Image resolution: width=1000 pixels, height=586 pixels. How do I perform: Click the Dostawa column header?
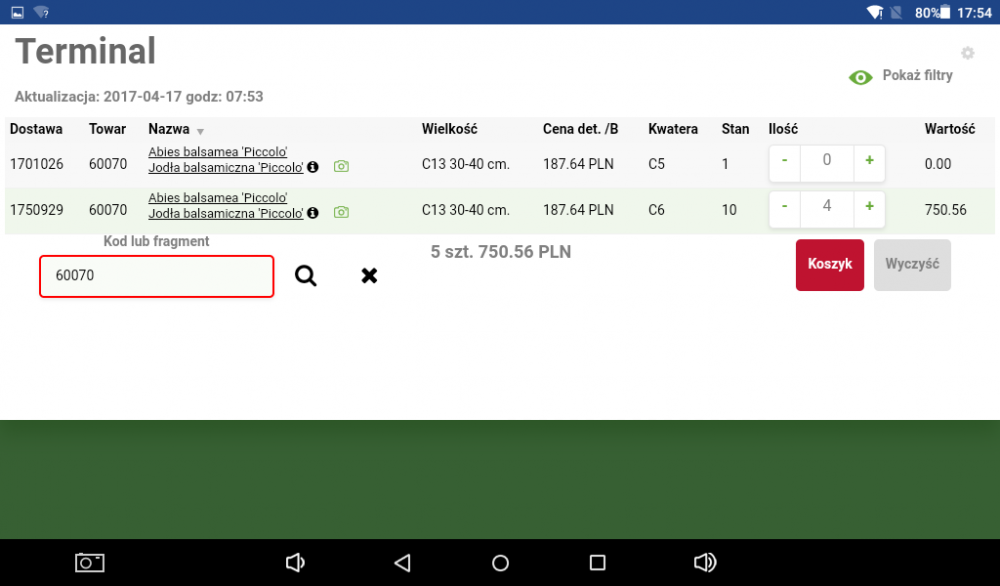pyautogui.click(x=36, y=129)
